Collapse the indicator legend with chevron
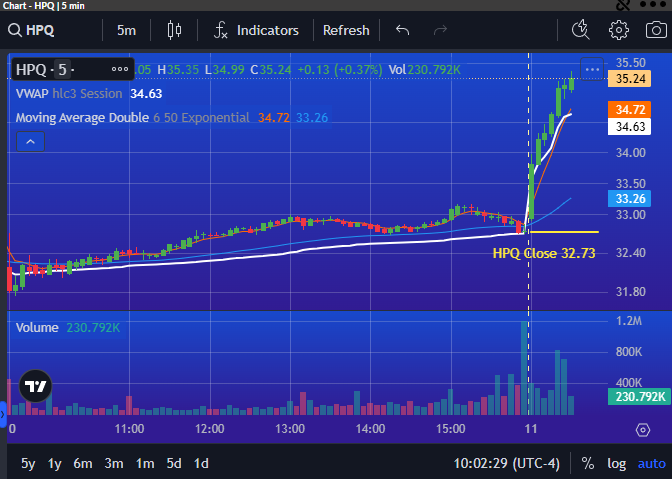The height and width of the screenshot is (479, 672). (30, 142)
